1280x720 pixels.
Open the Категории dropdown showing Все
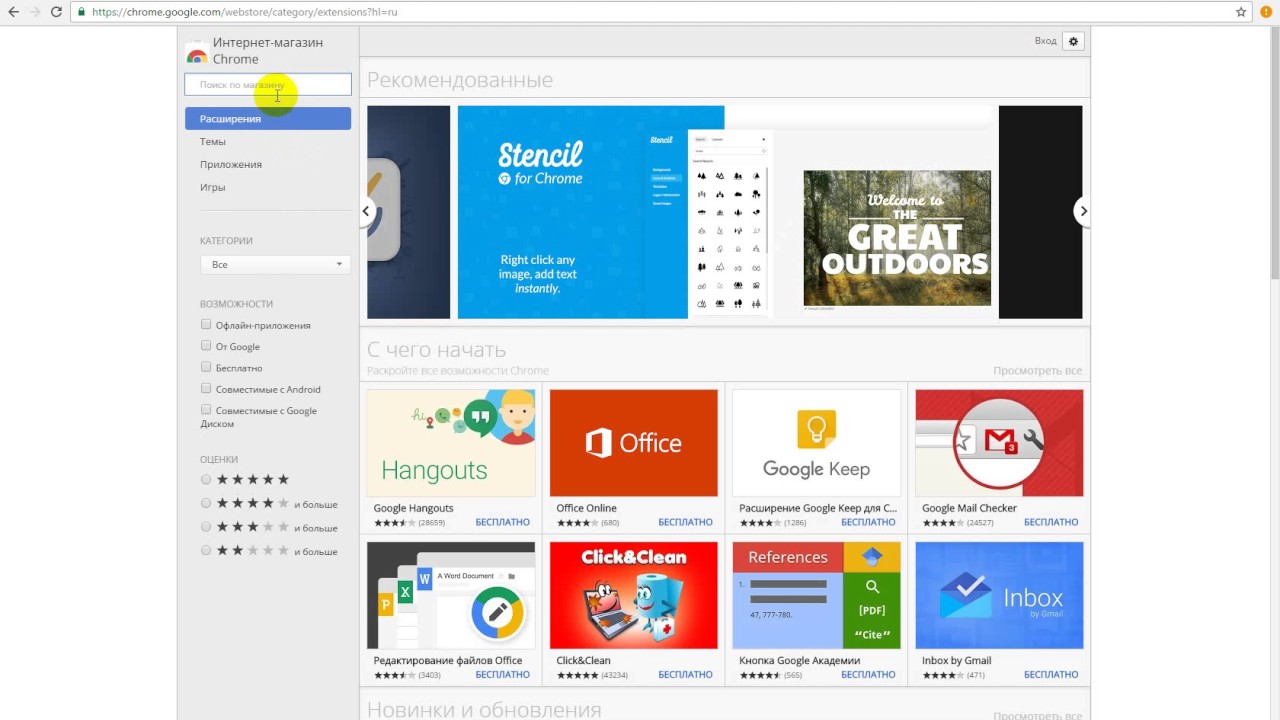[275, 264]
